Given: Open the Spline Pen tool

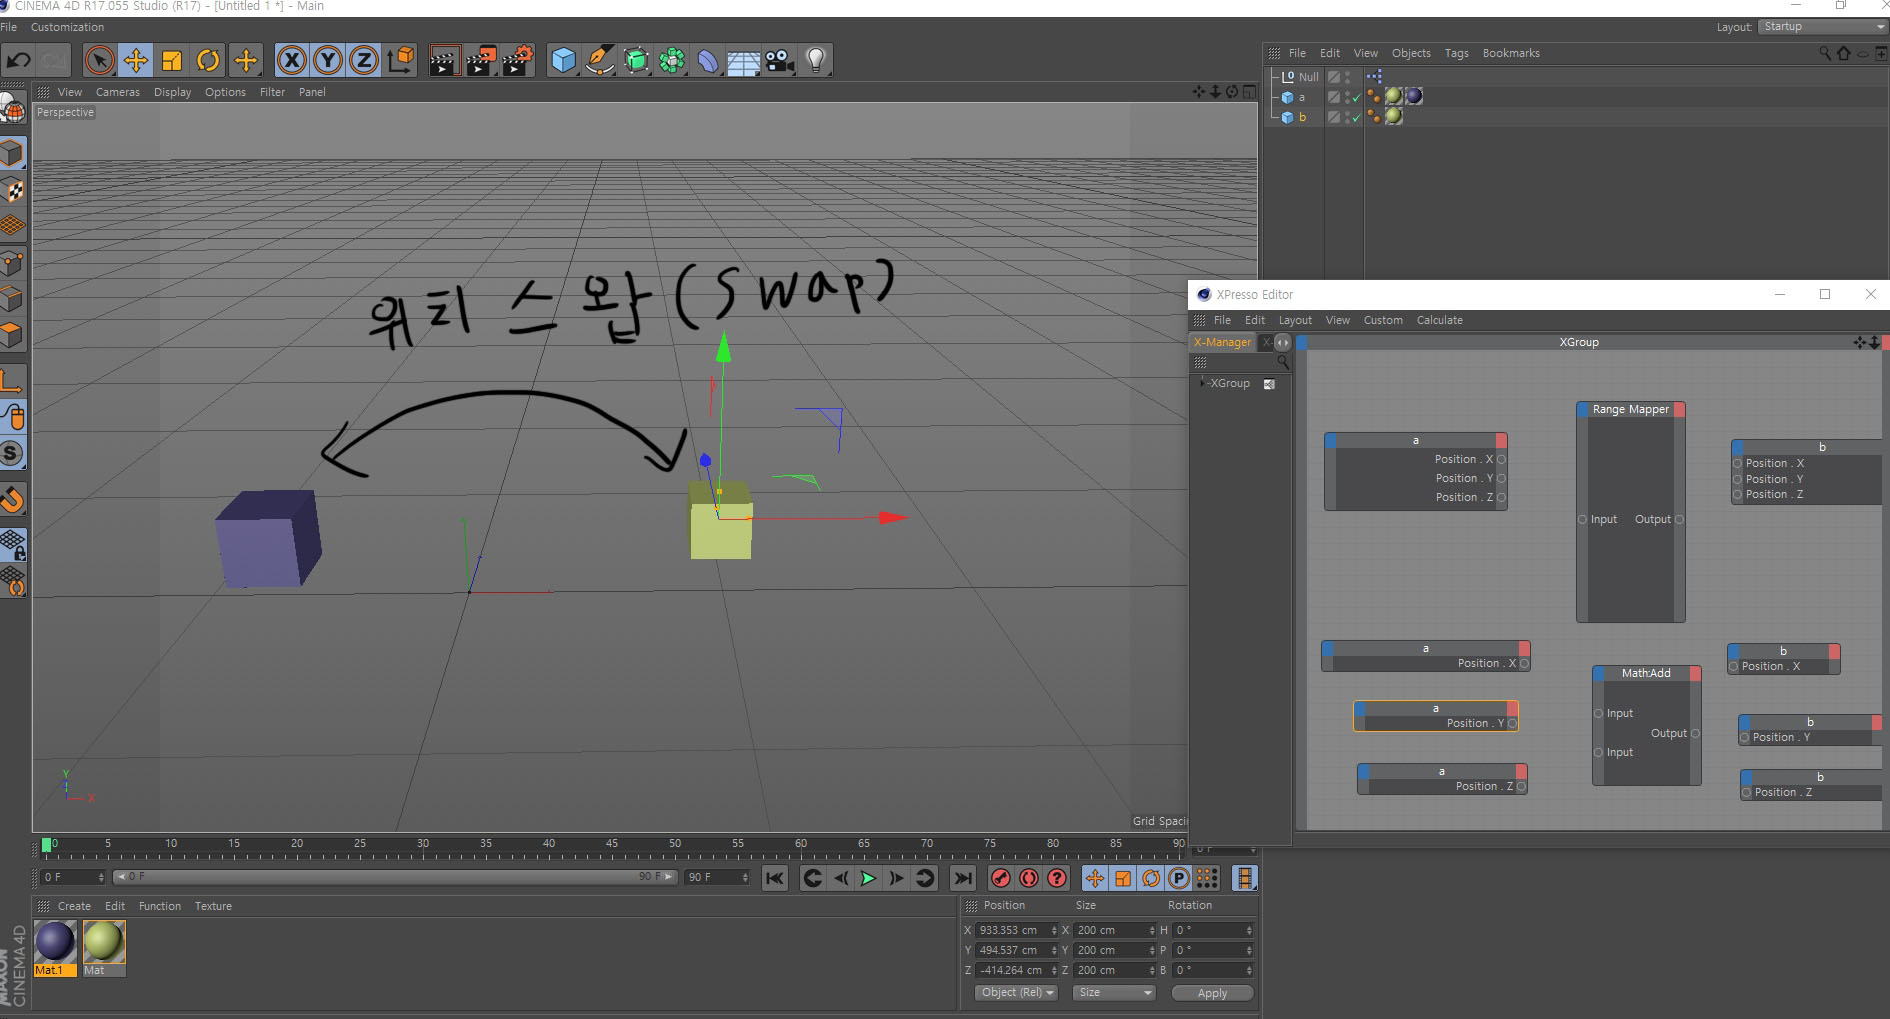Looking at the screenshot, I should click(600, 61).
